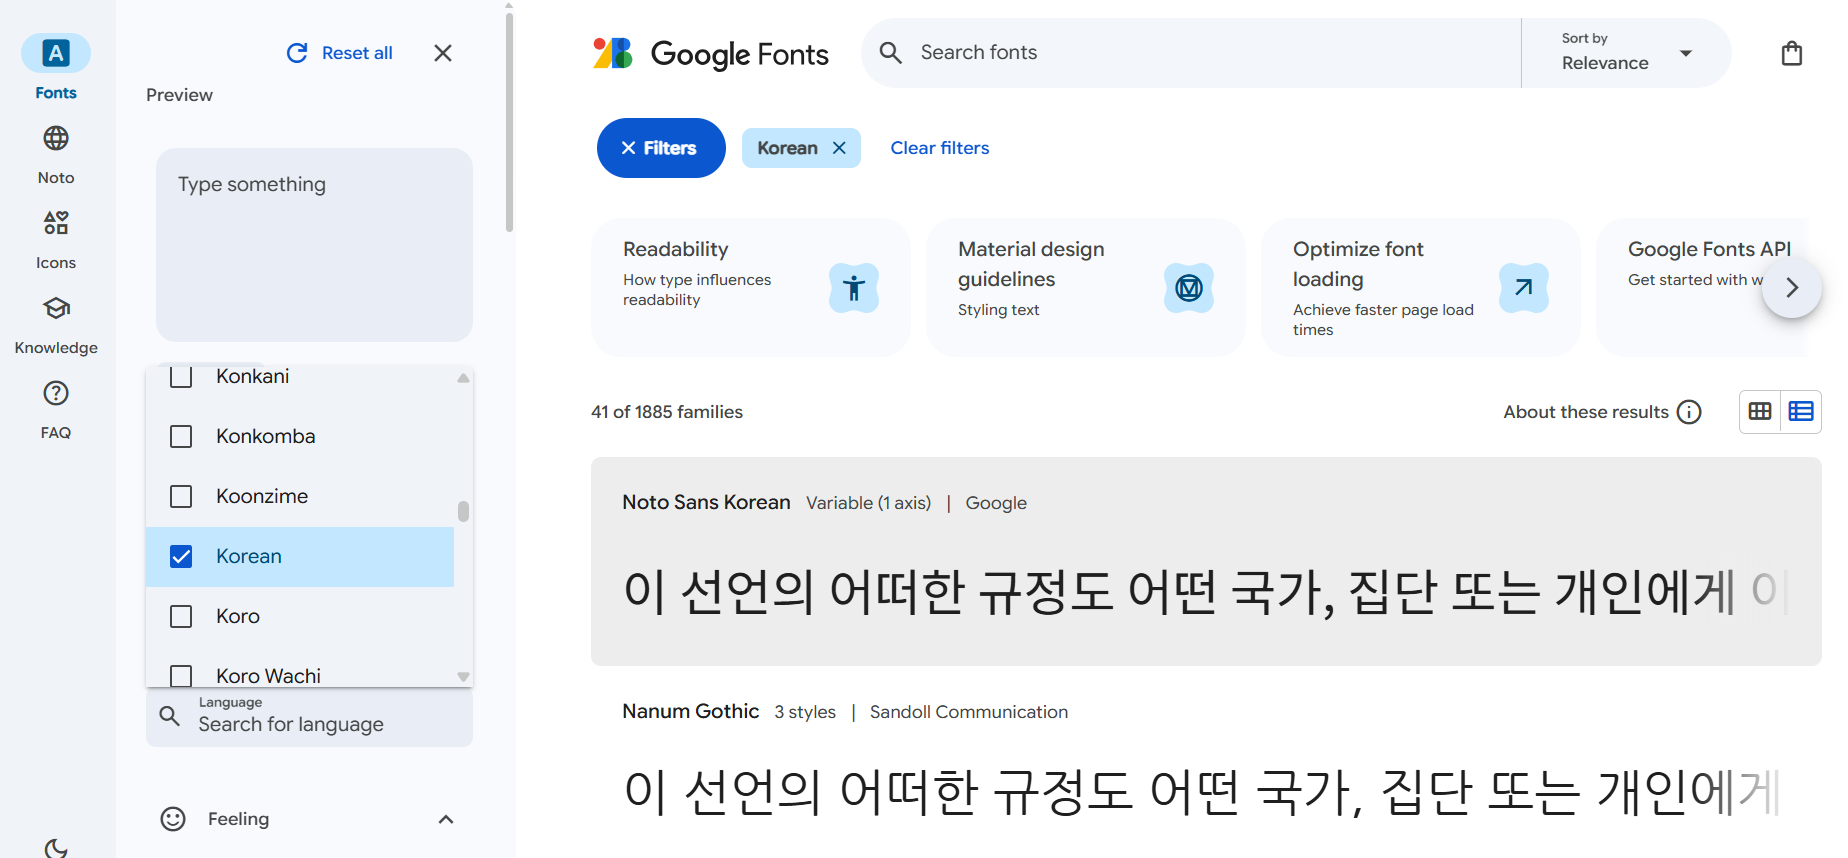Viewport: 1848px width, 858px height.
Task: Click the Readability accessibility icon
Action: (x=854, y=288)
